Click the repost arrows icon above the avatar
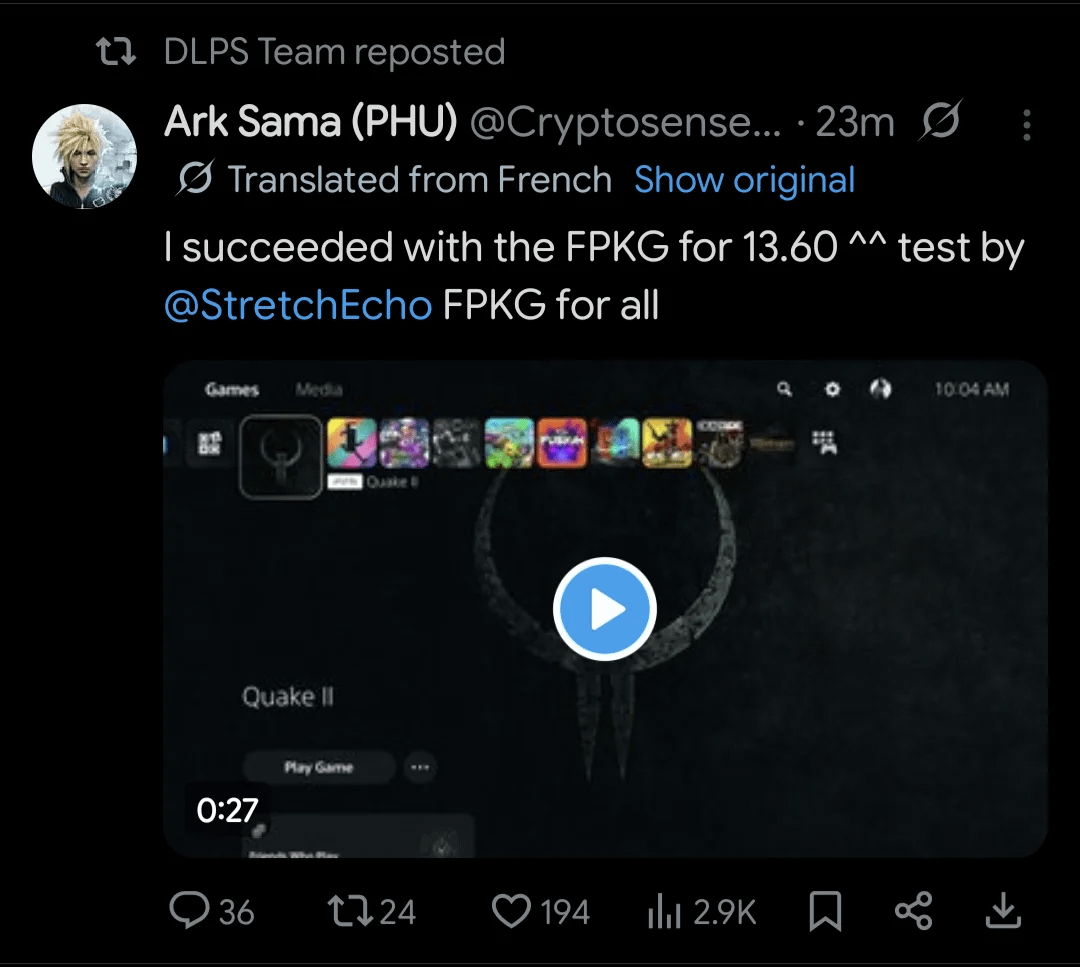This screenshot has height=967, width=1080. tap(115, 52)
